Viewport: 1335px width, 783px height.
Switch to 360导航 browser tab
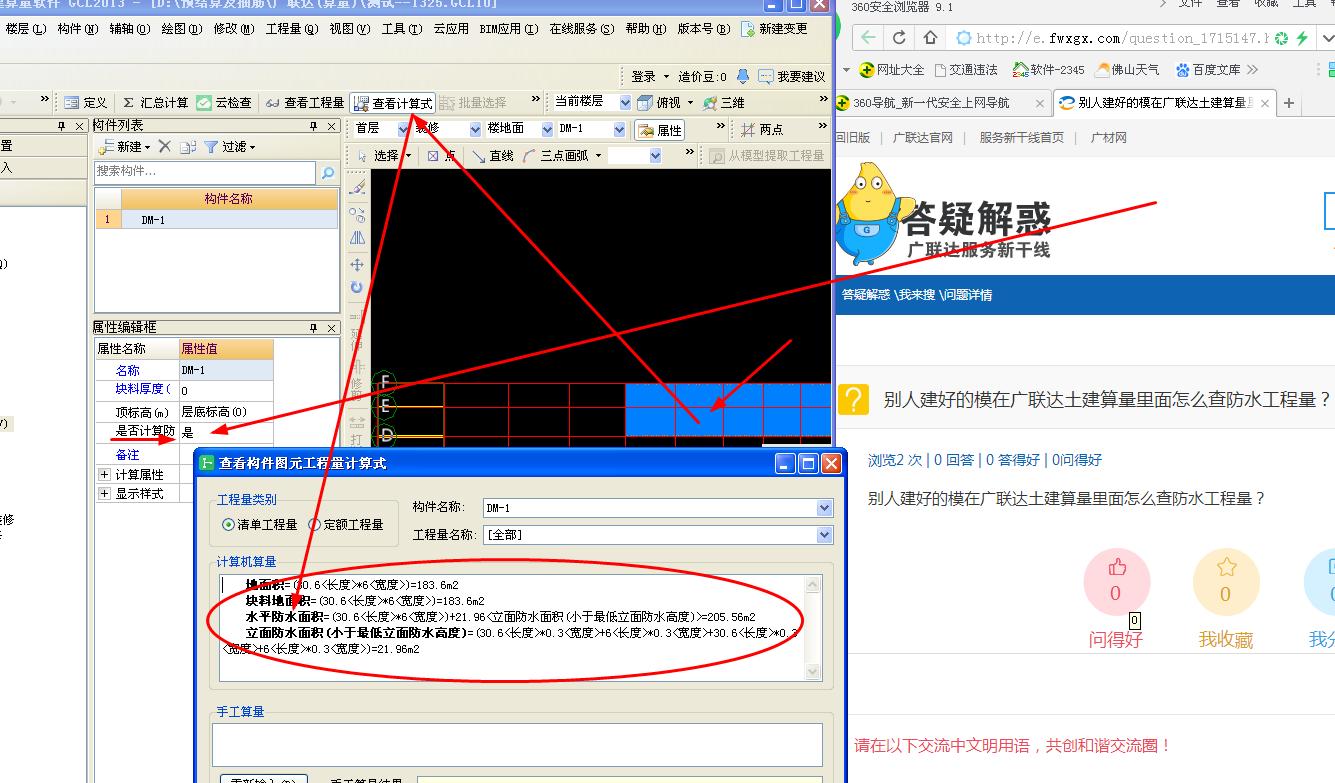point(941,103)
